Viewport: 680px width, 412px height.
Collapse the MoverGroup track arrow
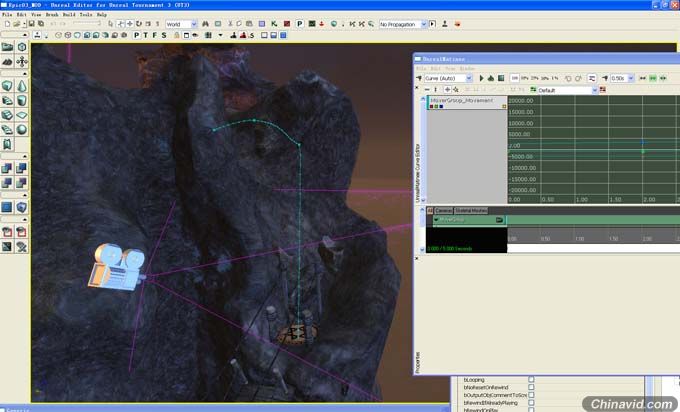(436, 220)
